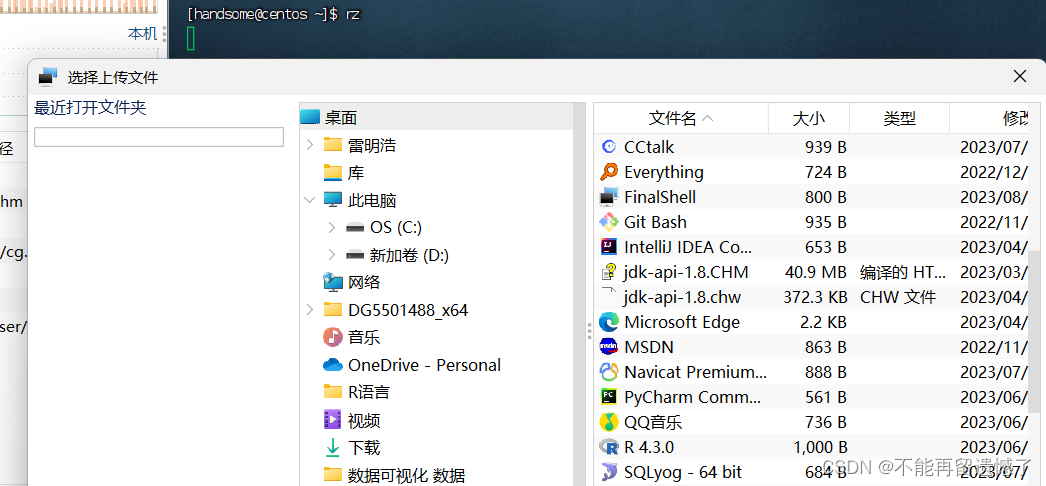Viewport: 1046px width, 486px height.
Task: Sort by 文件名 column header
Action: click(681, 119)
